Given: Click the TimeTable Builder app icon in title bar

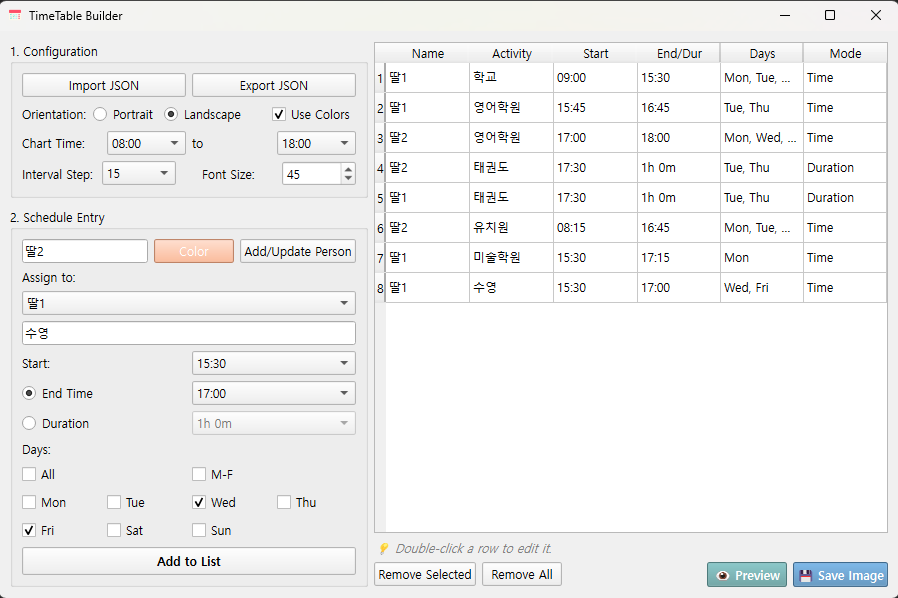Looking at the screenshot, I should coord(14,15).
